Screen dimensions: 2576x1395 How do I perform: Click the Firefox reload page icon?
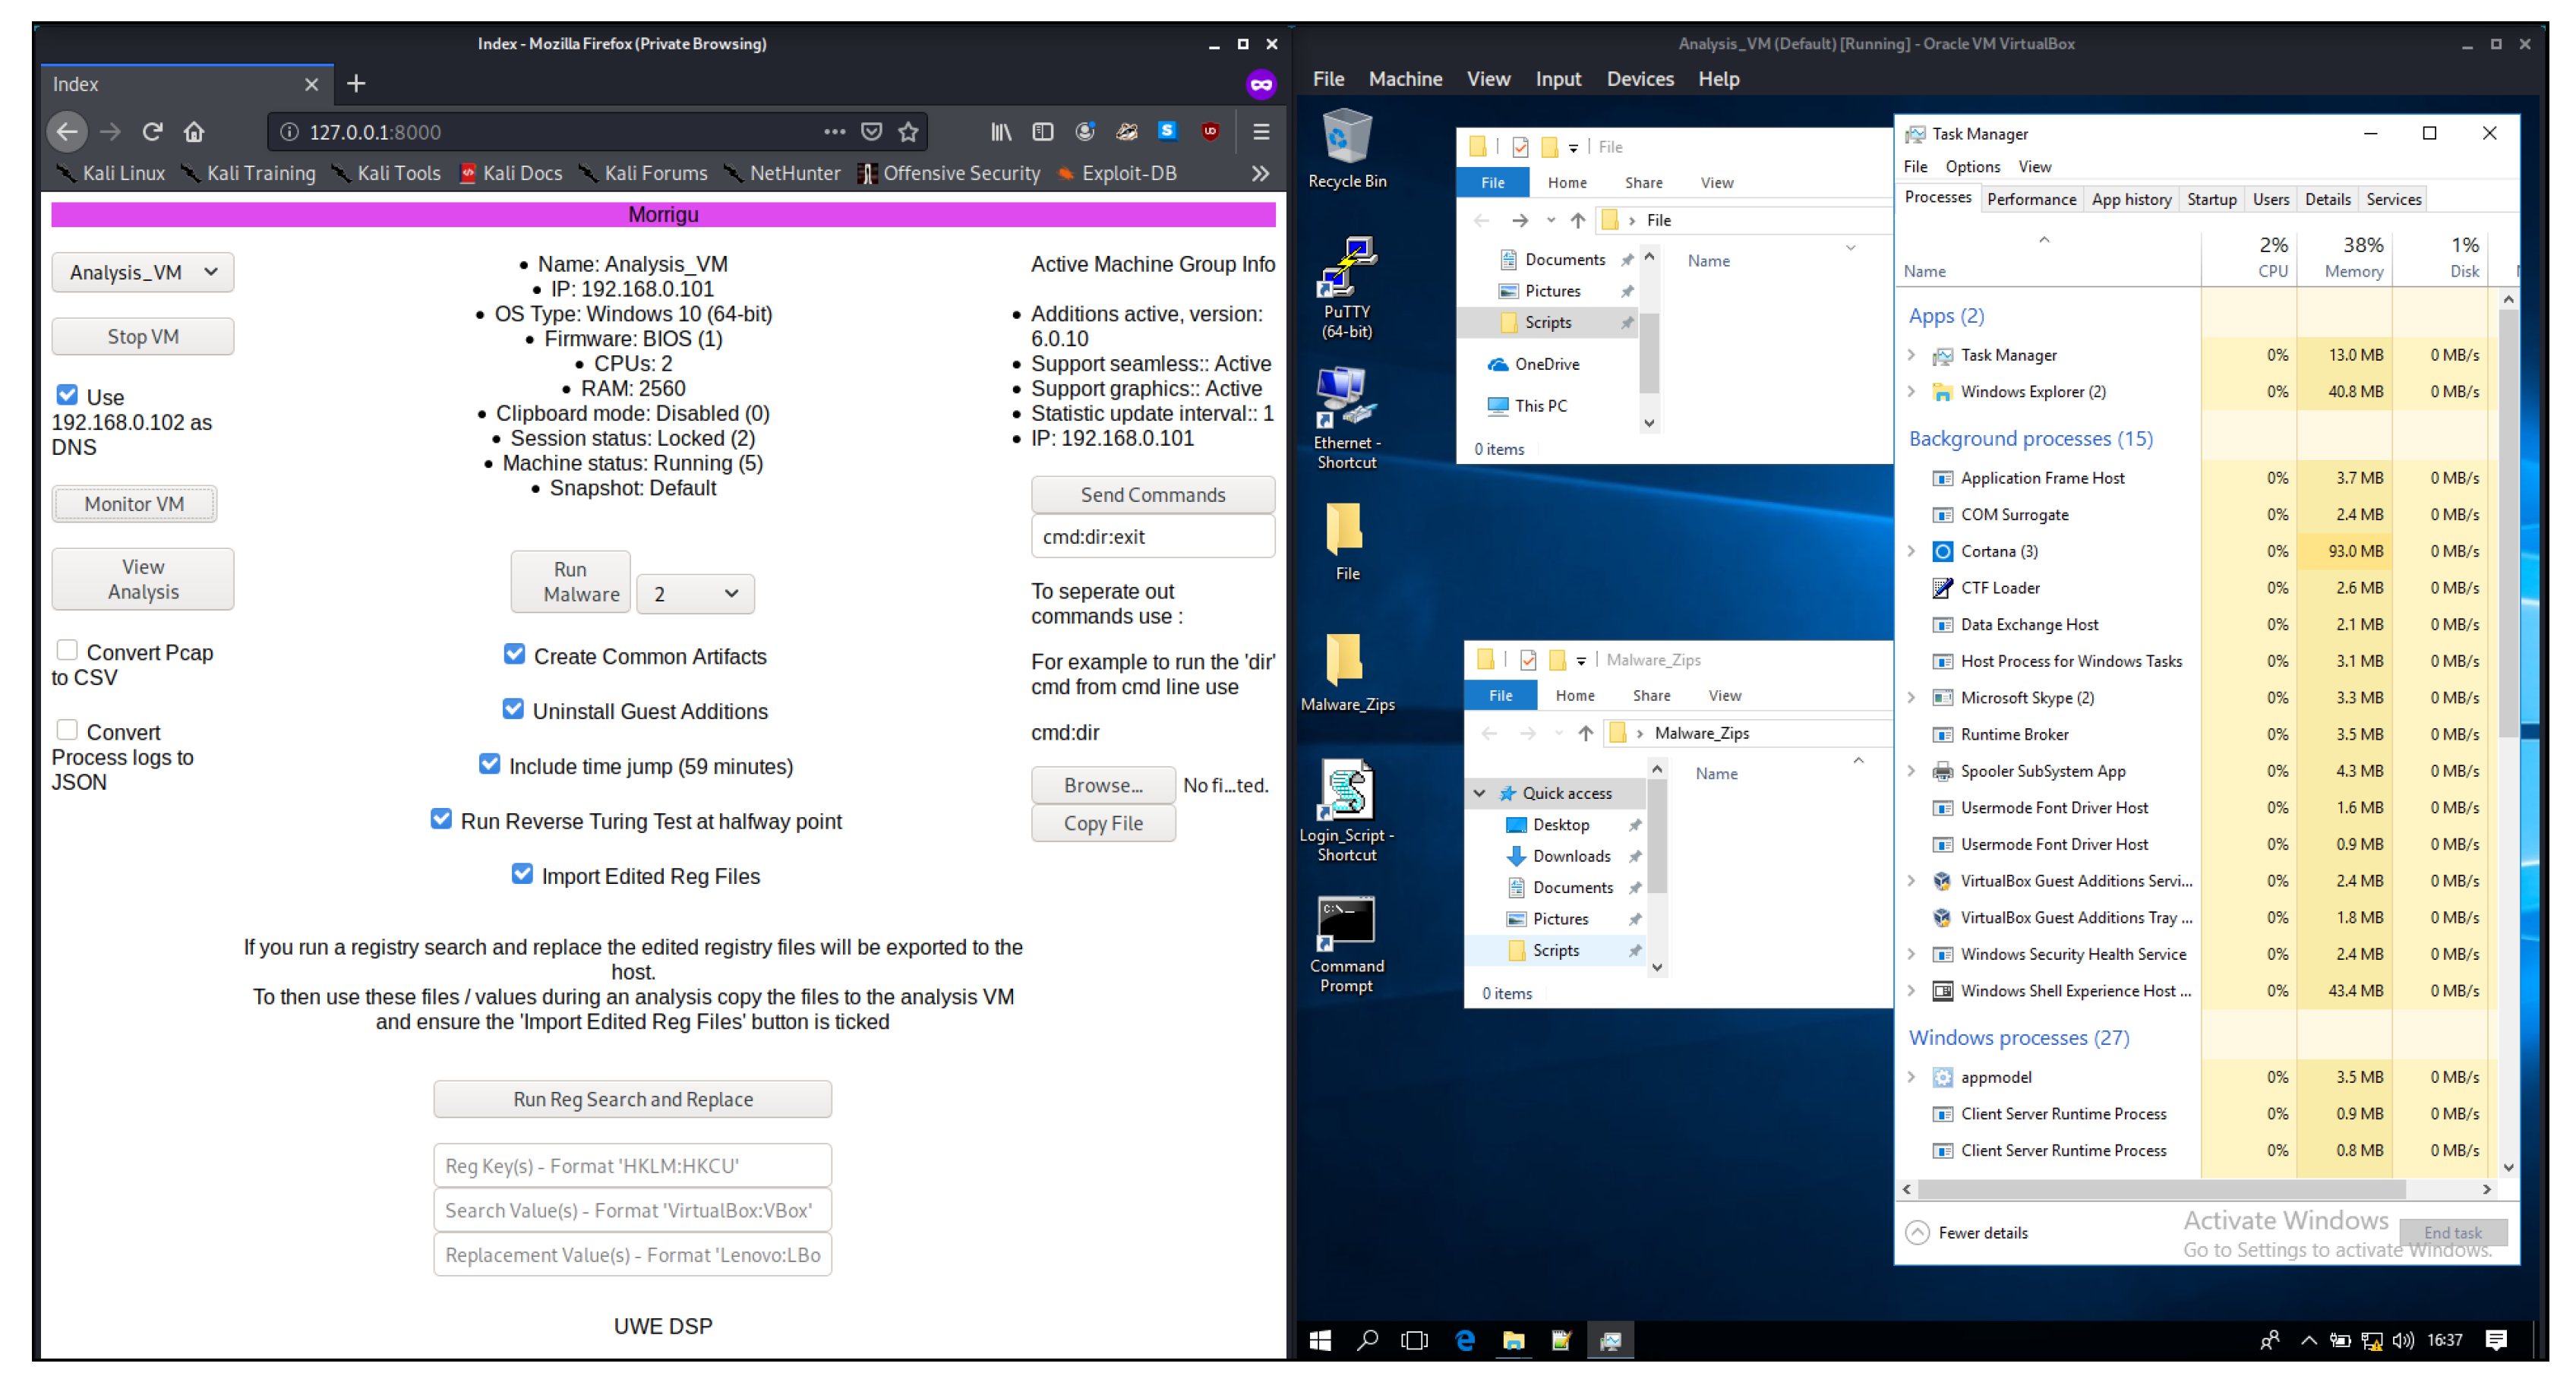point(152,131)
